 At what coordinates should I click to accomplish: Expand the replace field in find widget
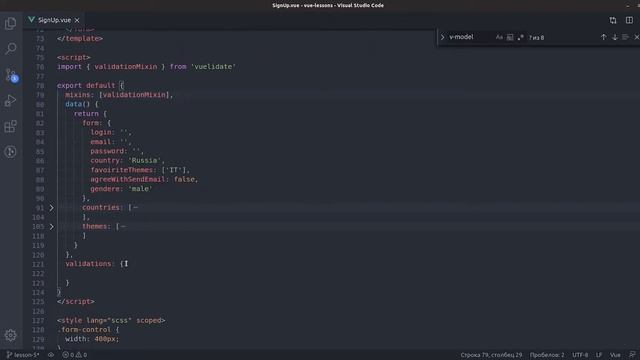point(442,37)
